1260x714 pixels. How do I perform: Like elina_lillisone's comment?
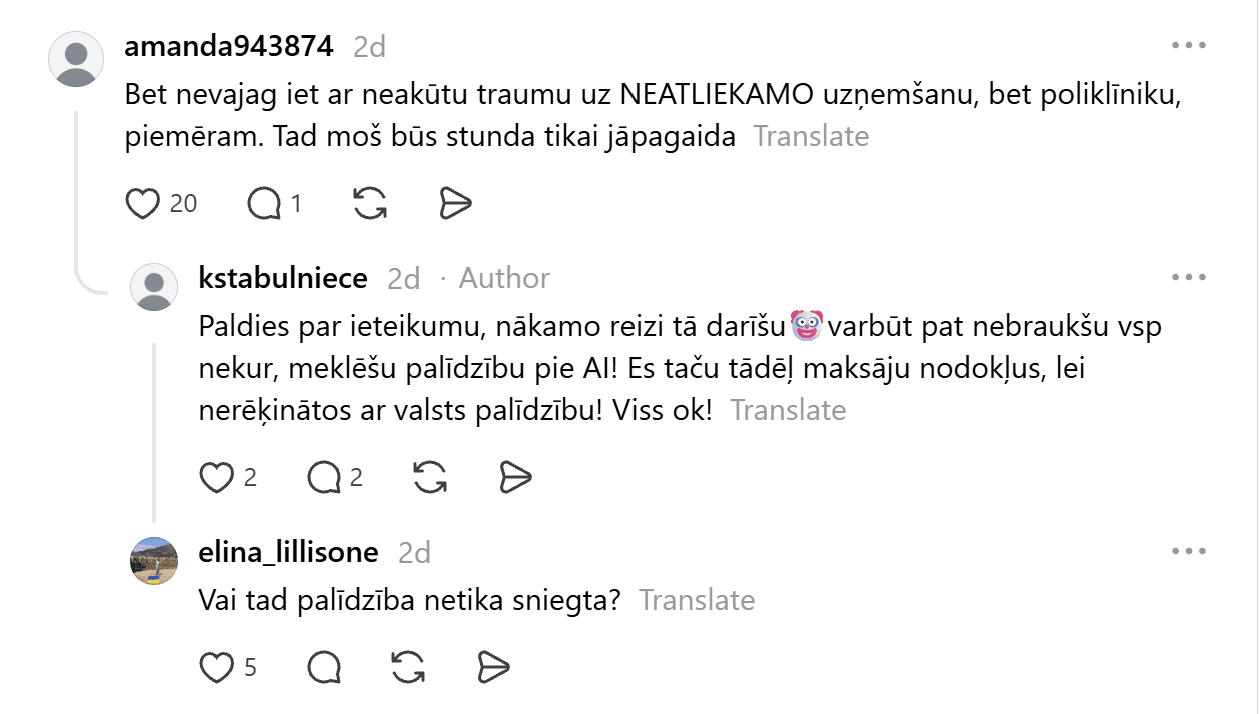tap(216, 667)
